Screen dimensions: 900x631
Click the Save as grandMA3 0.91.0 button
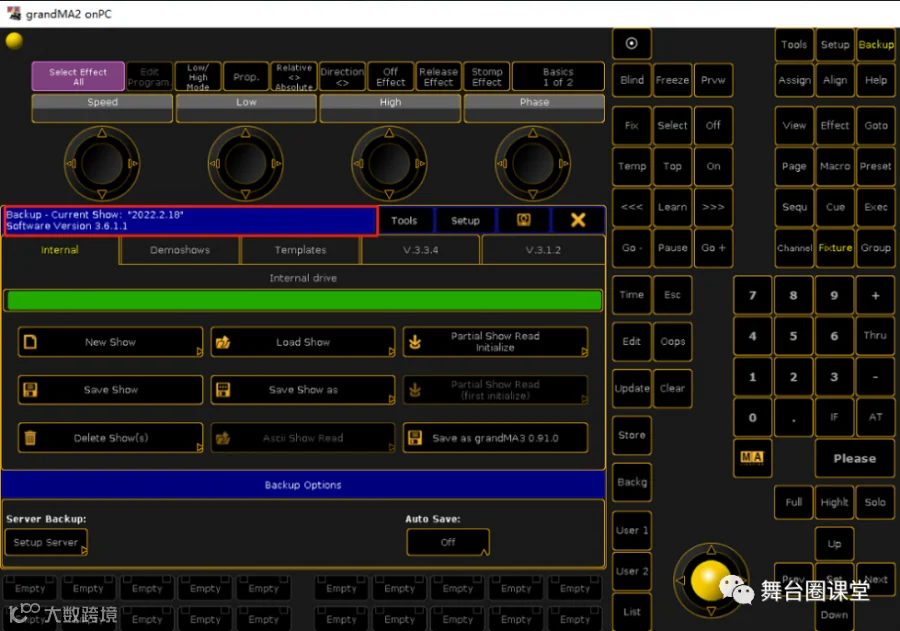point(495,438)
